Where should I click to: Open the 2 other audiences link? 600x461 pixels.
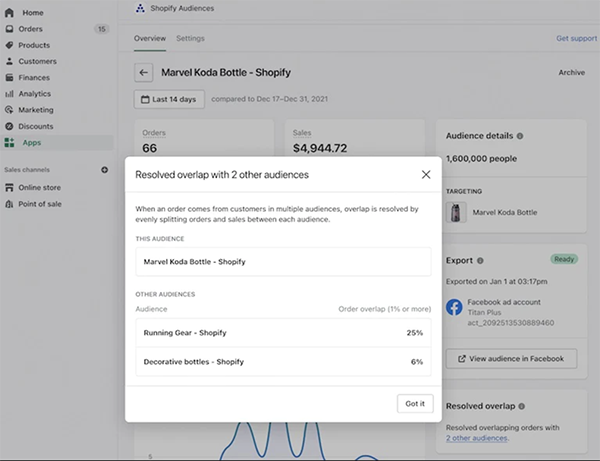click(x=476, y=438)
